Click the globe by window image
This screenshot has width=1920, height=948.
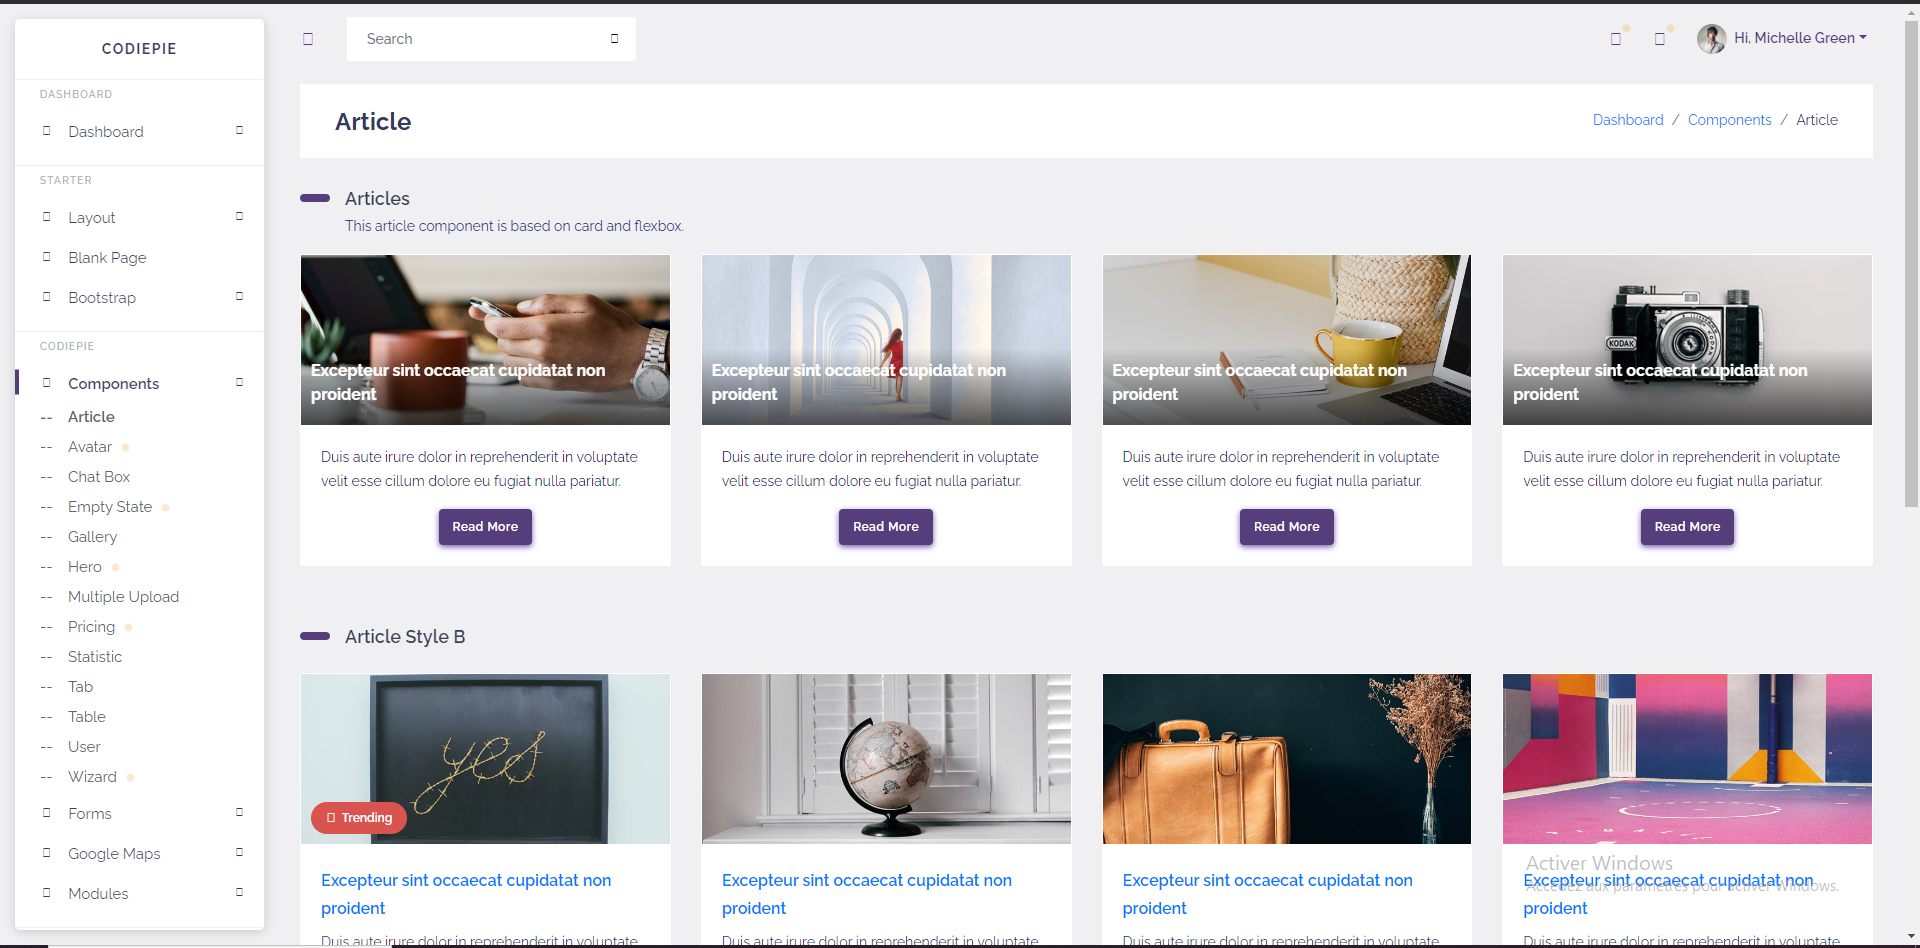click(886, 759)
